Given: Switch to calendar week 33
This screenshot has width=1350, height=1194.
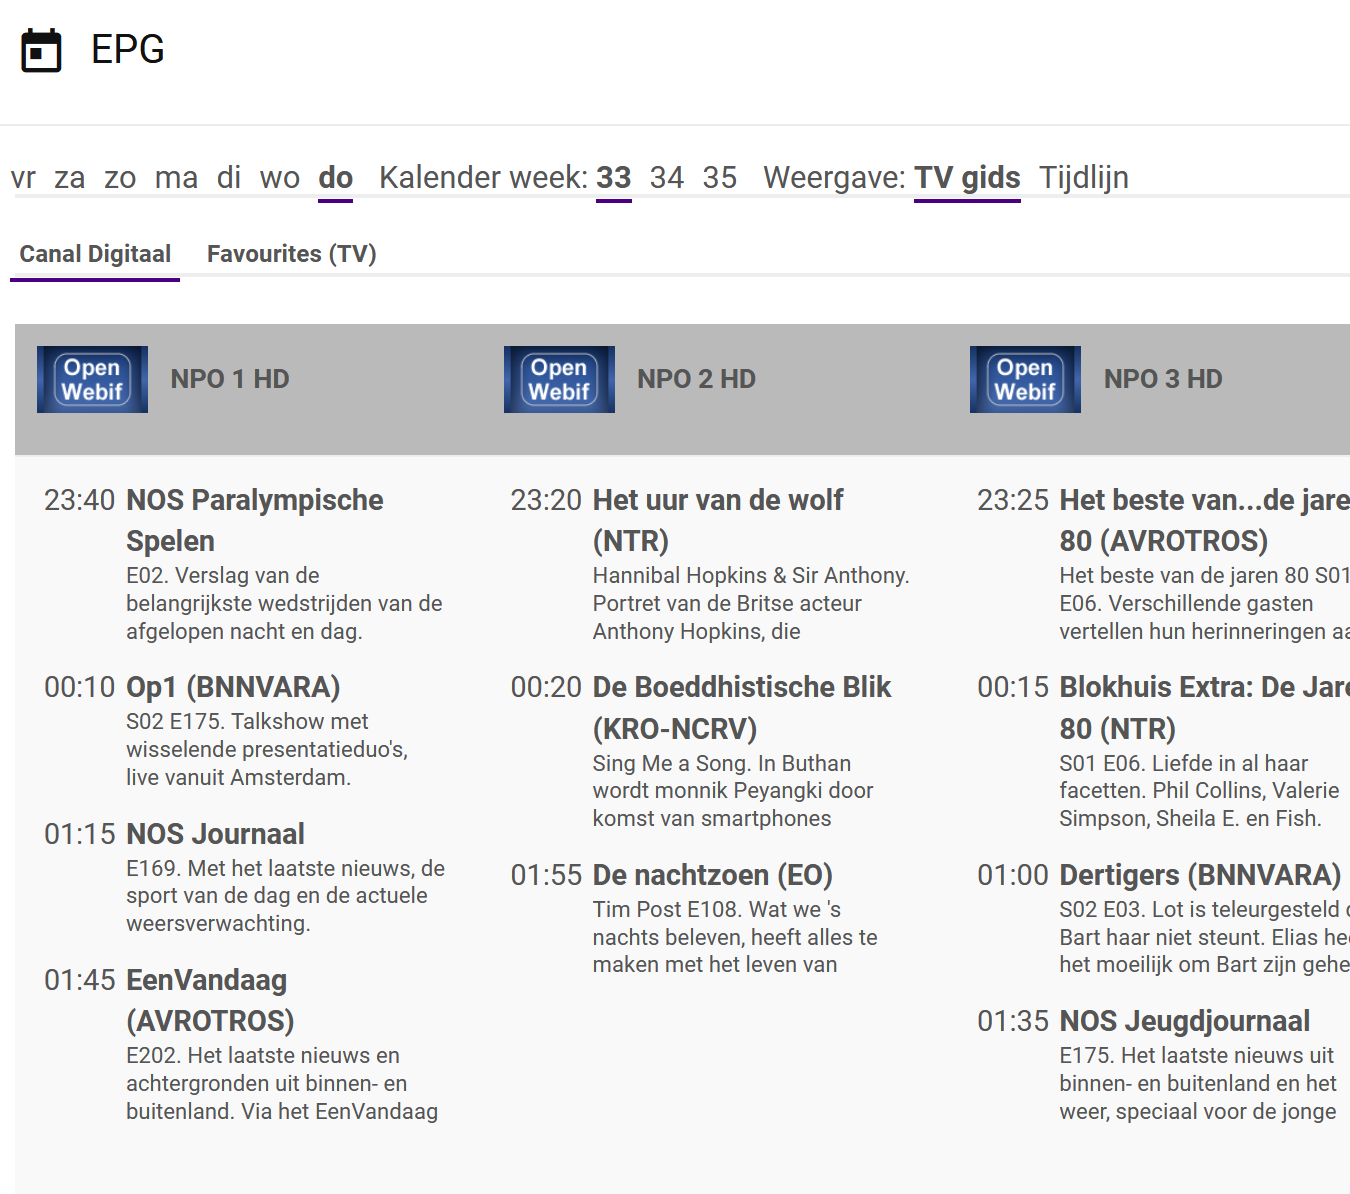Looking at the screenshot, I should coord(614,178).
